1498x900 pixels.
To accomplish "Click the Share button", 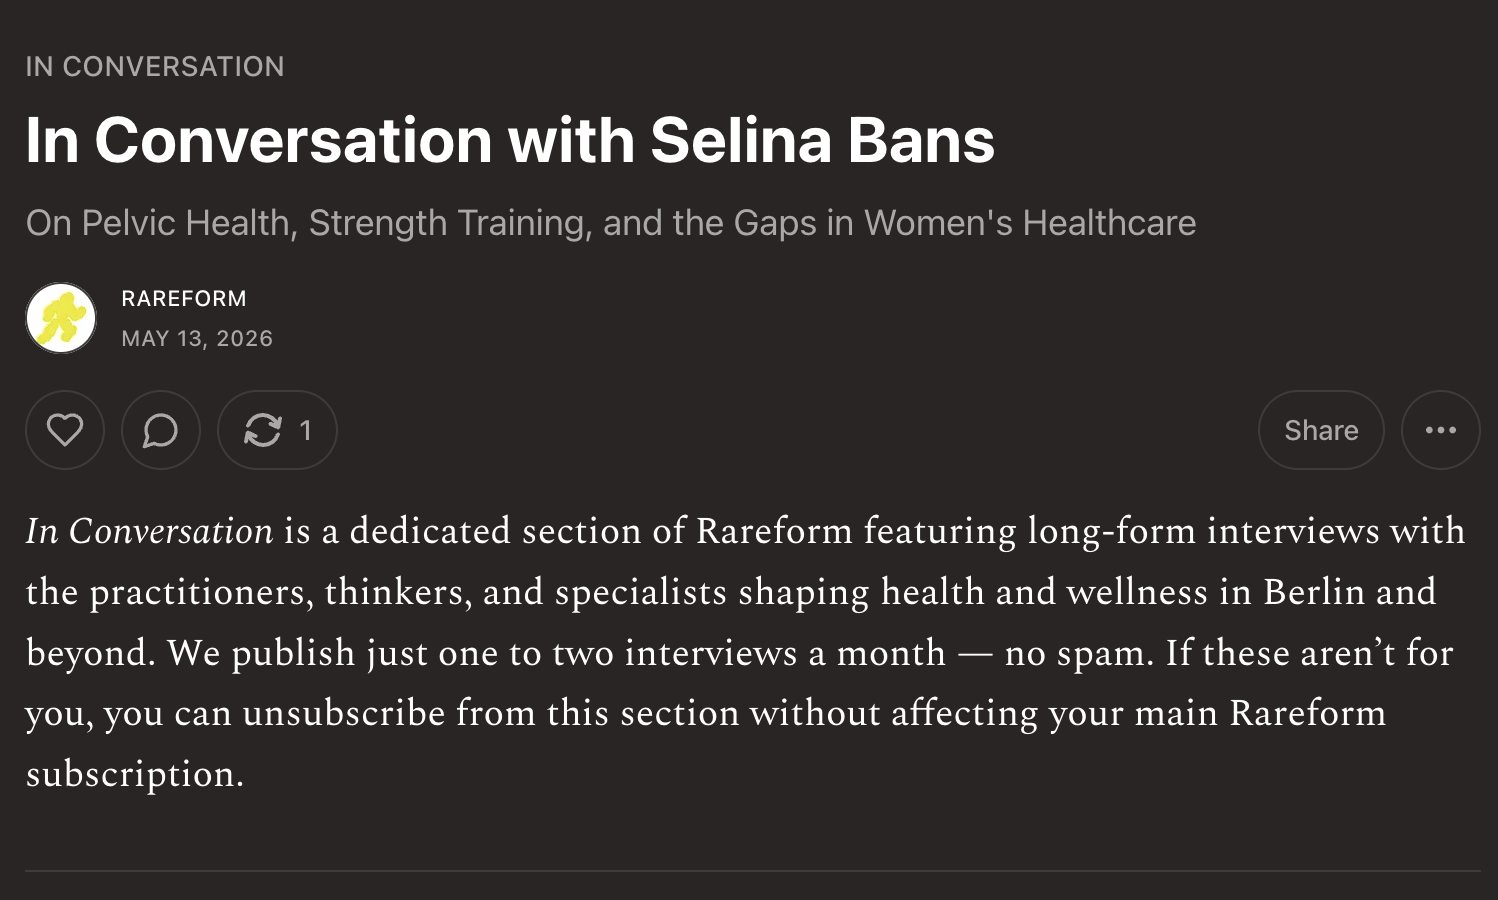I will [1321, 430].
